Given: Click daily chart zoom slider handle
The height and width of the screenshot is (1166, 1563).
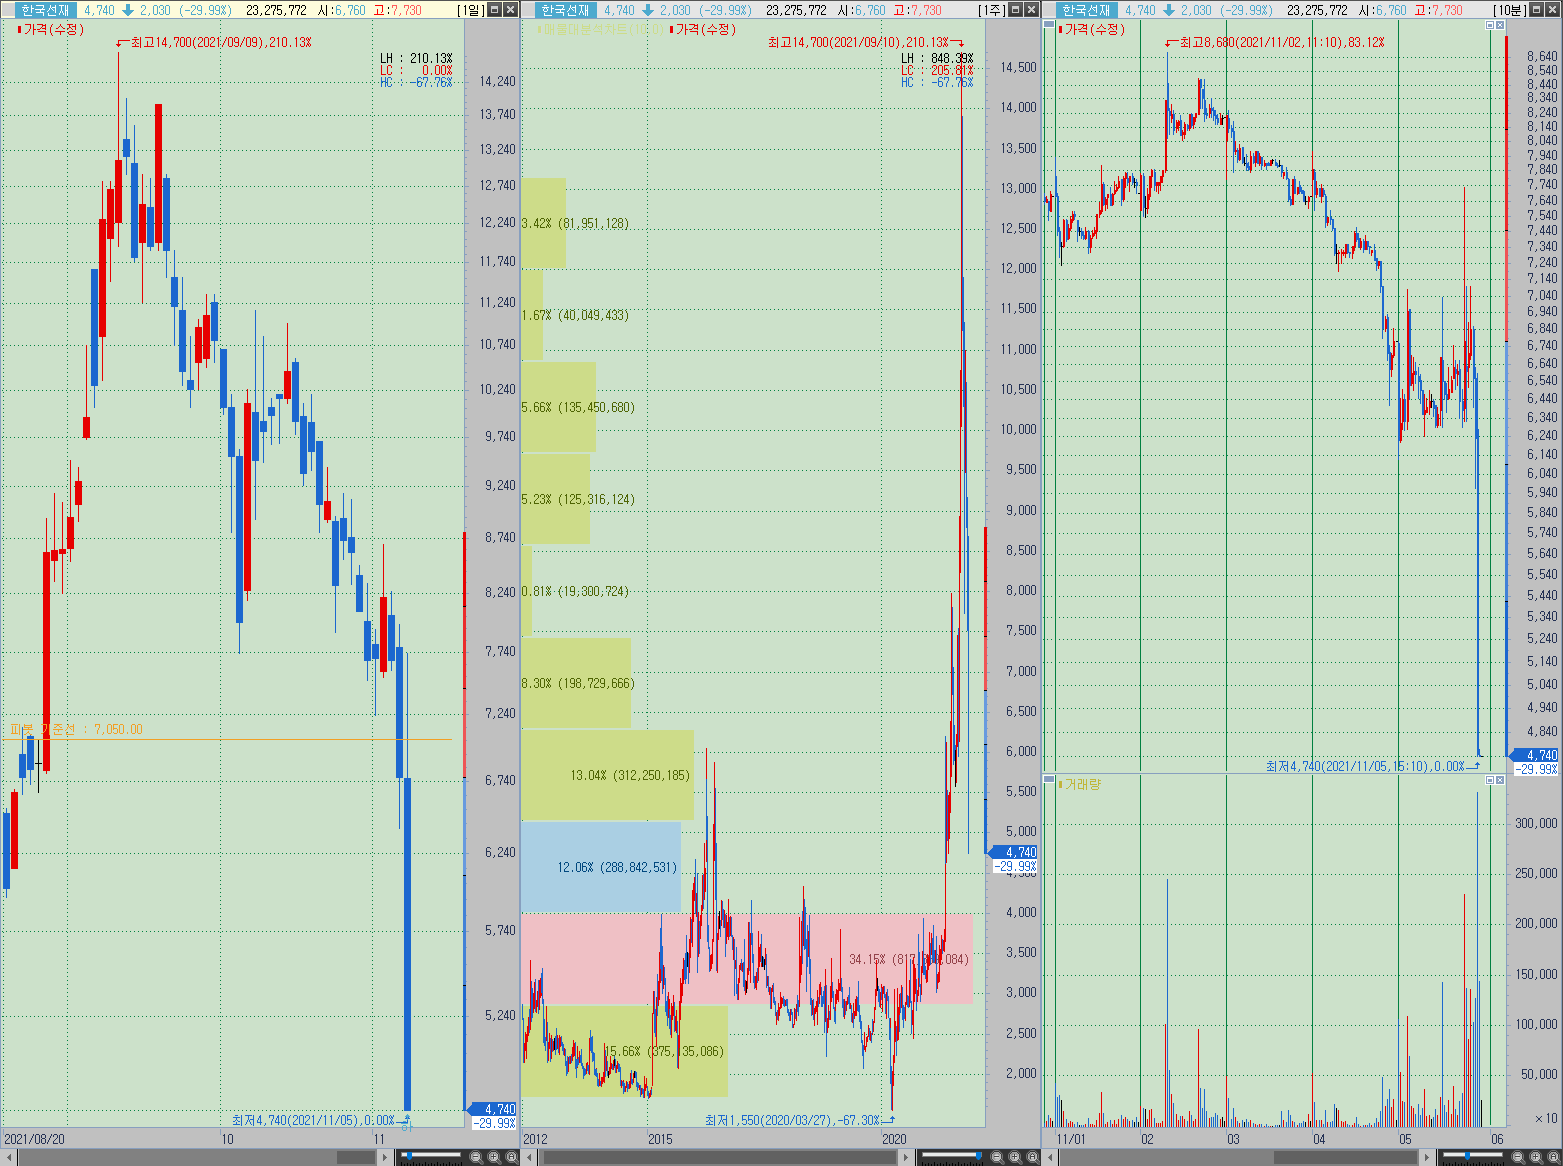Looking at the screenshot, I should click(x=409, y=1155).
